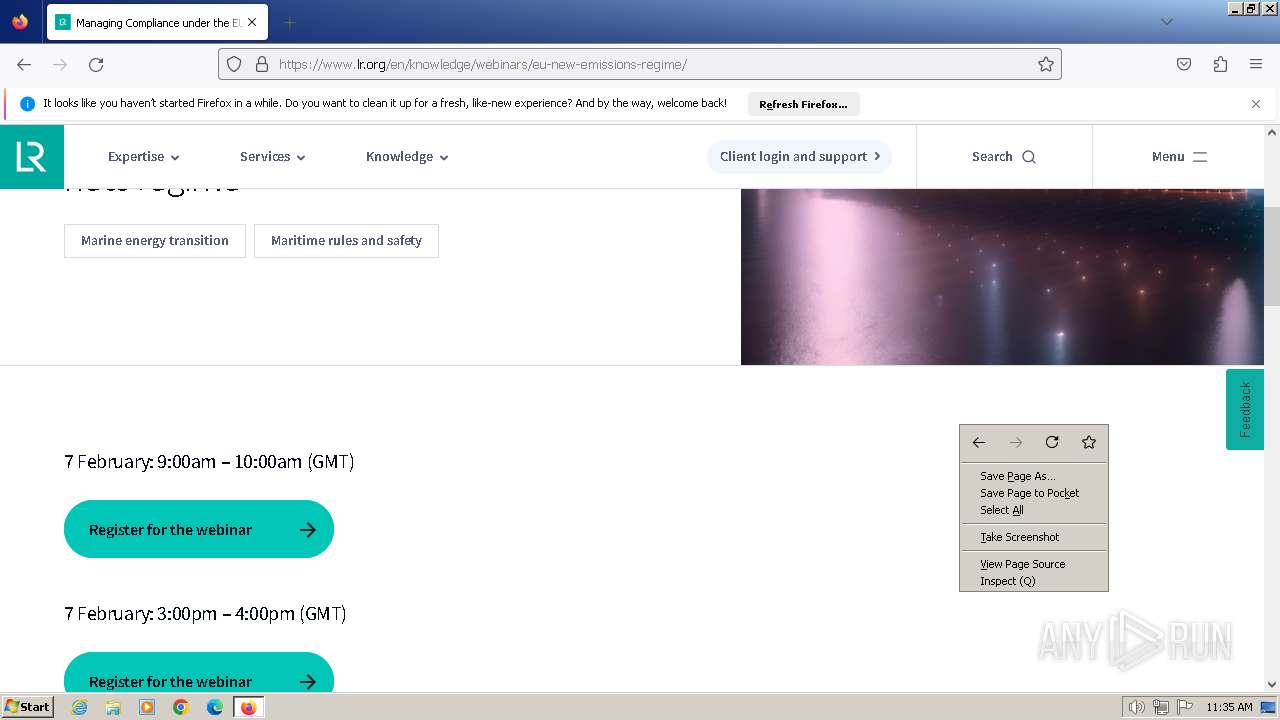The width and height of the screenshot is (1280, 720).
Task: Click the Action Center flag tray icon
Action: click(1185, 707)
